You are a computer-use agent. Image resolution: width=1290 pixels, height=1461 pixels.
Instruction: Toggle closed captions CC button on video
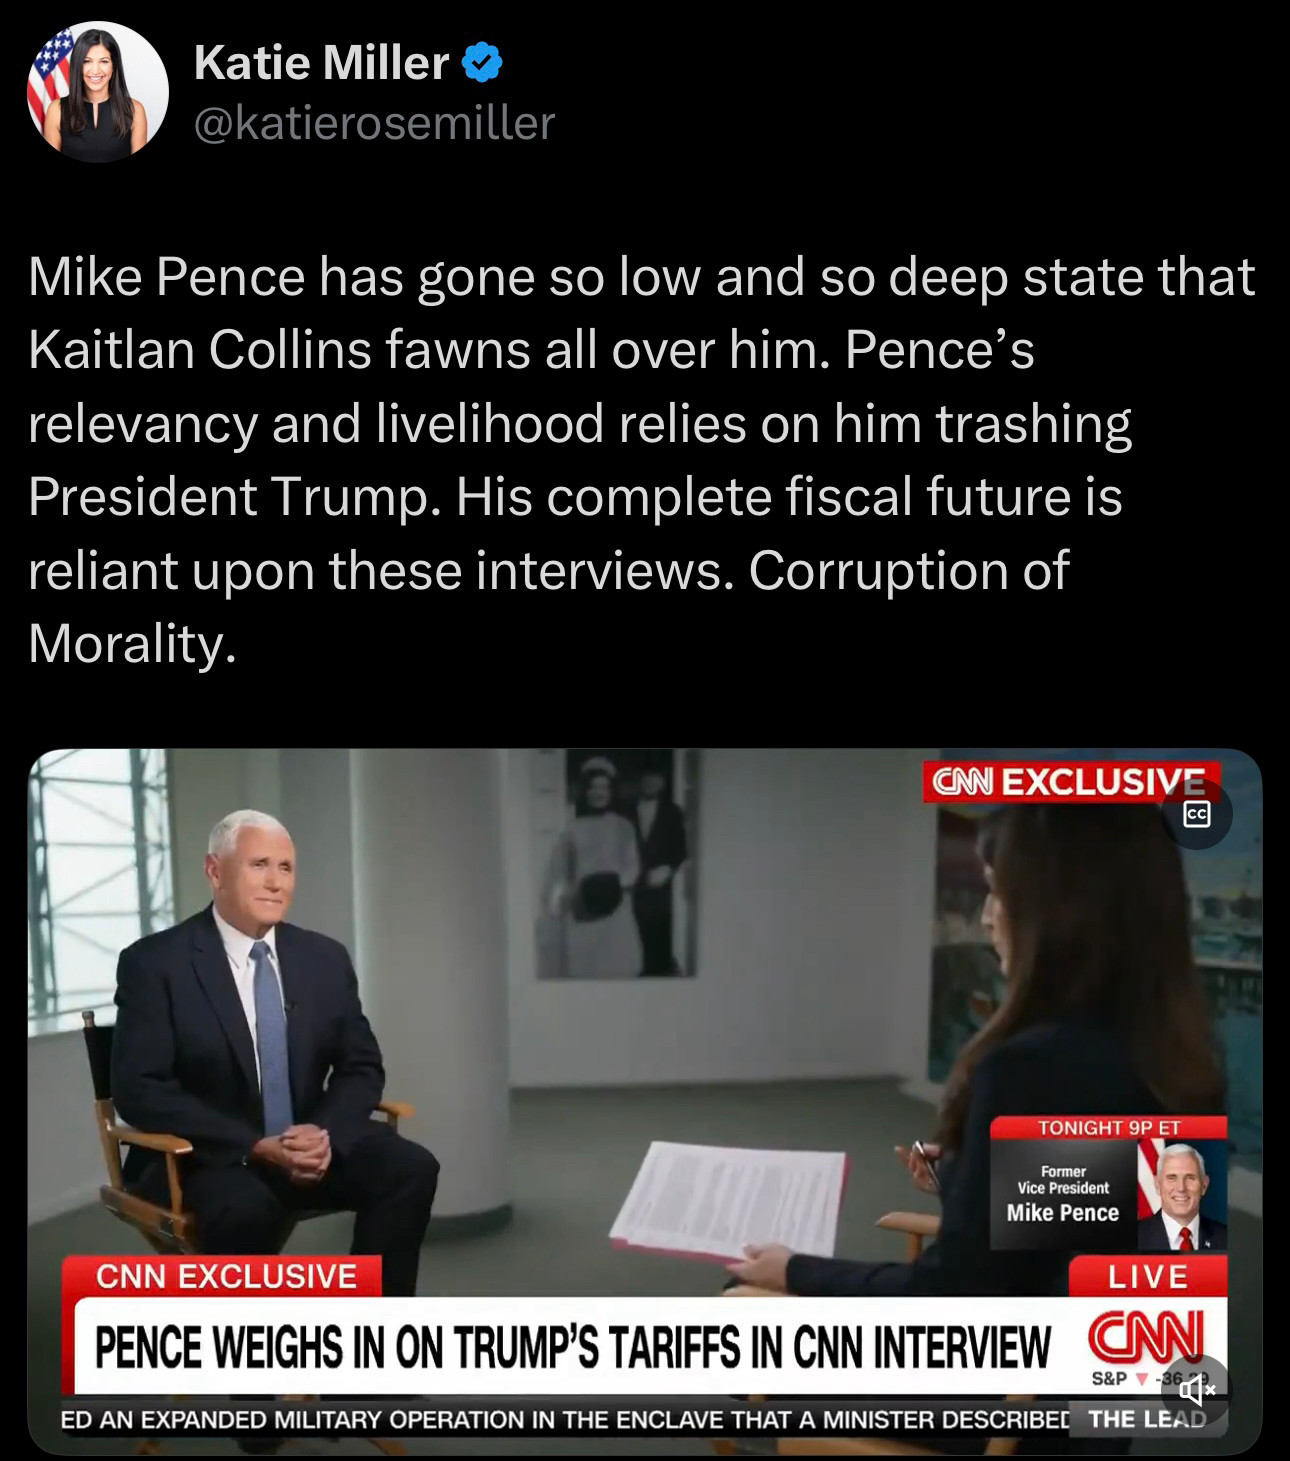coord(1196,815)
